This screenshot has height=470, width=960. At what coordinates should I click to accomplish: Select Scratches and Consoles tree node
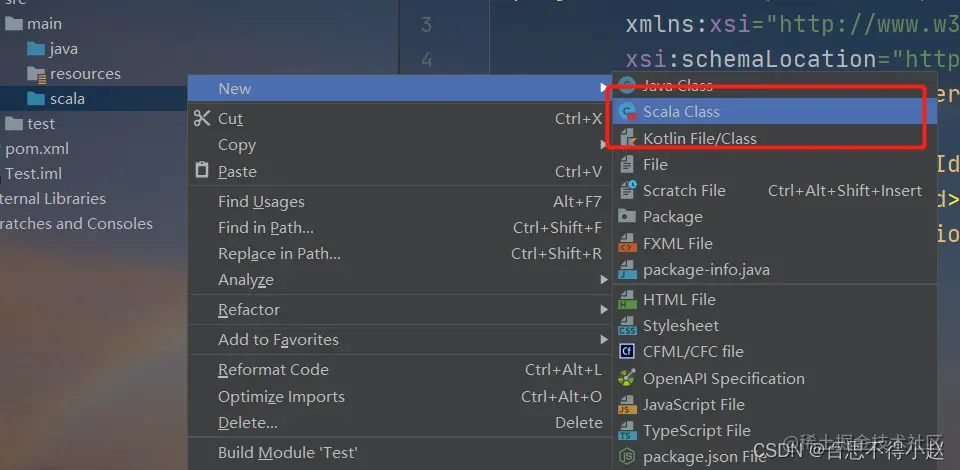point(76,224)
